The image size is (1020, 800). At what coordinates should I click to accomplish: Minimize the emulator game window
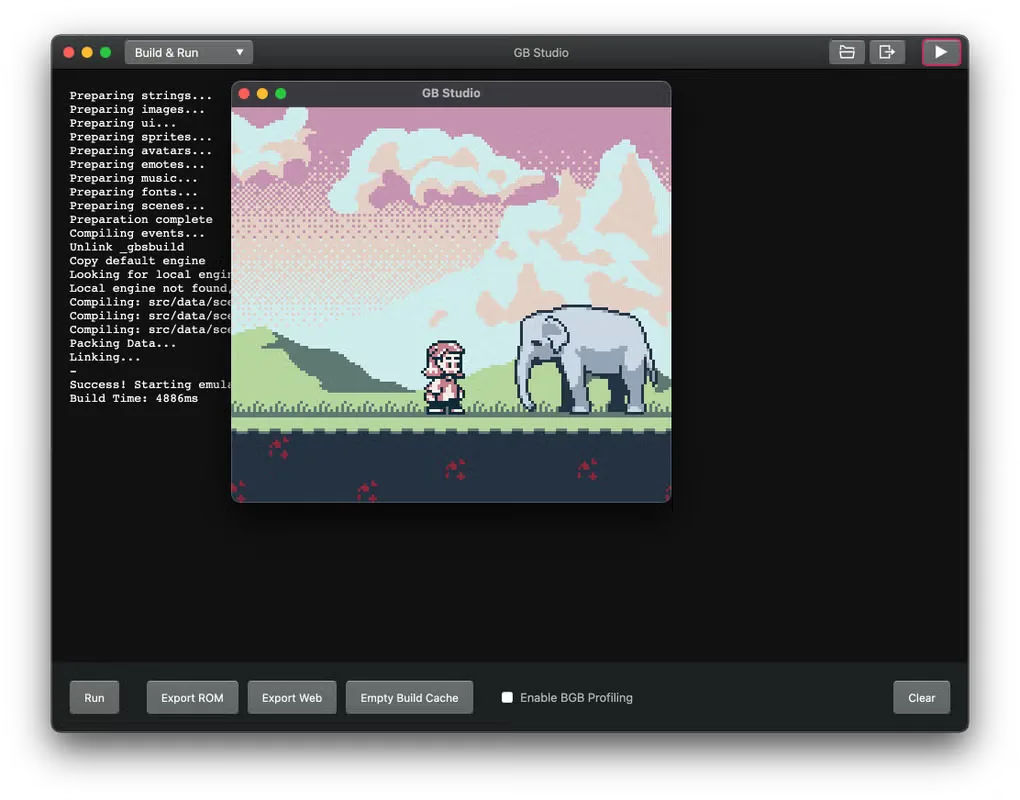click(262, 94)
